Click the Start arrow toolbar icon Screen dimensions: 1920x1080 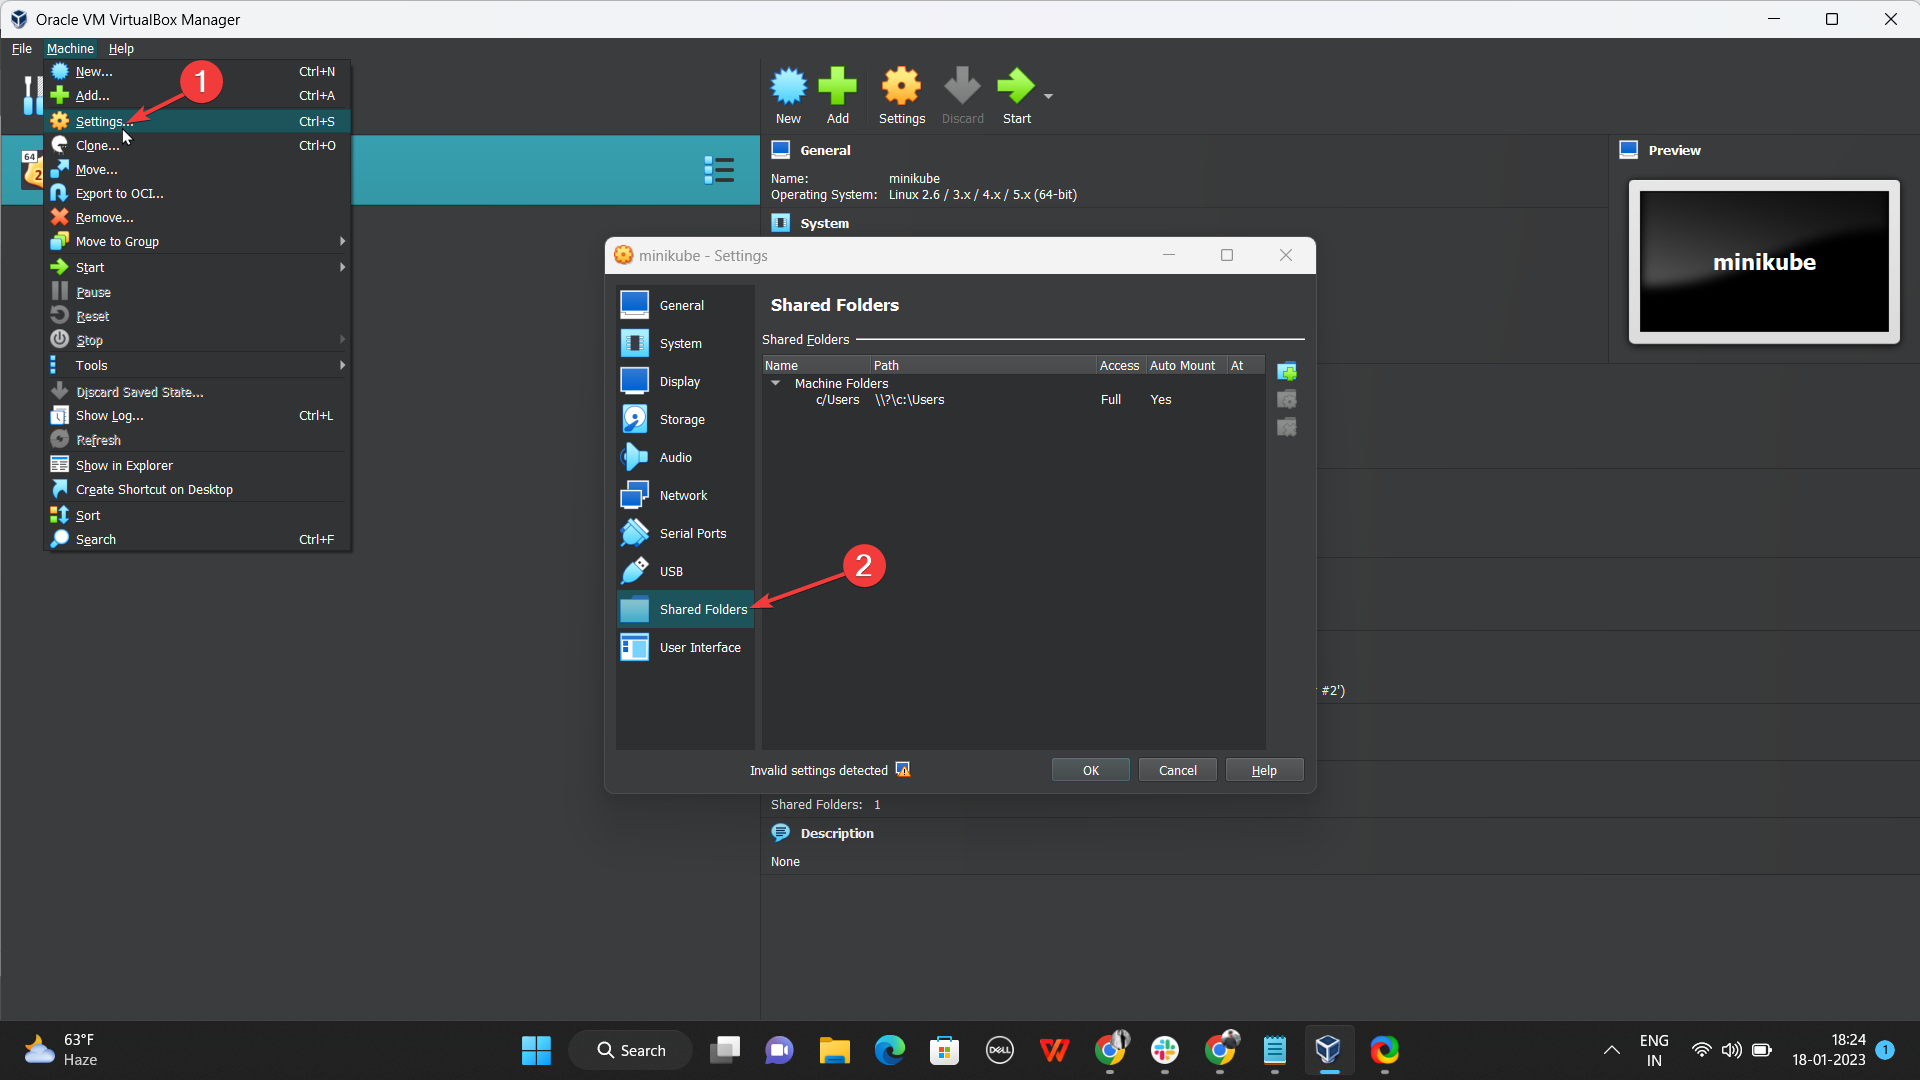[1016, 96]
